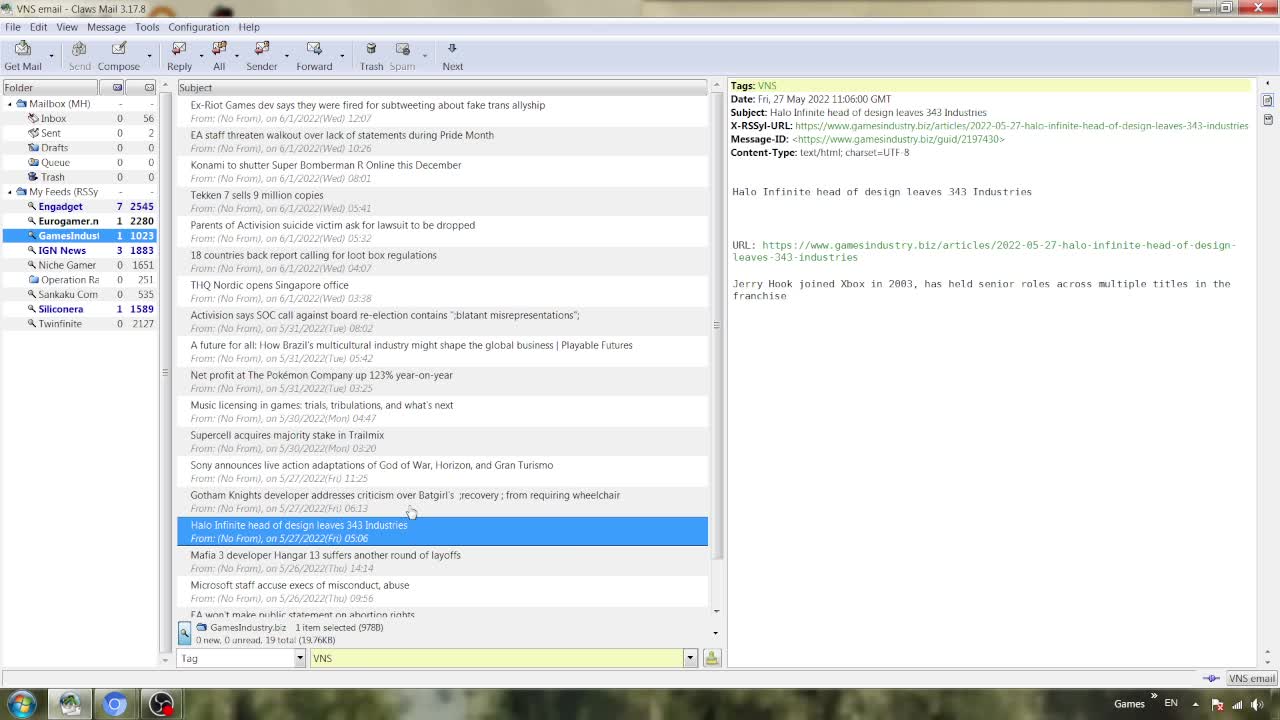Click the network status icon in status bar
This screenshot has height=720, width=1280.
pyautogui.click(x=1211, y=678)
